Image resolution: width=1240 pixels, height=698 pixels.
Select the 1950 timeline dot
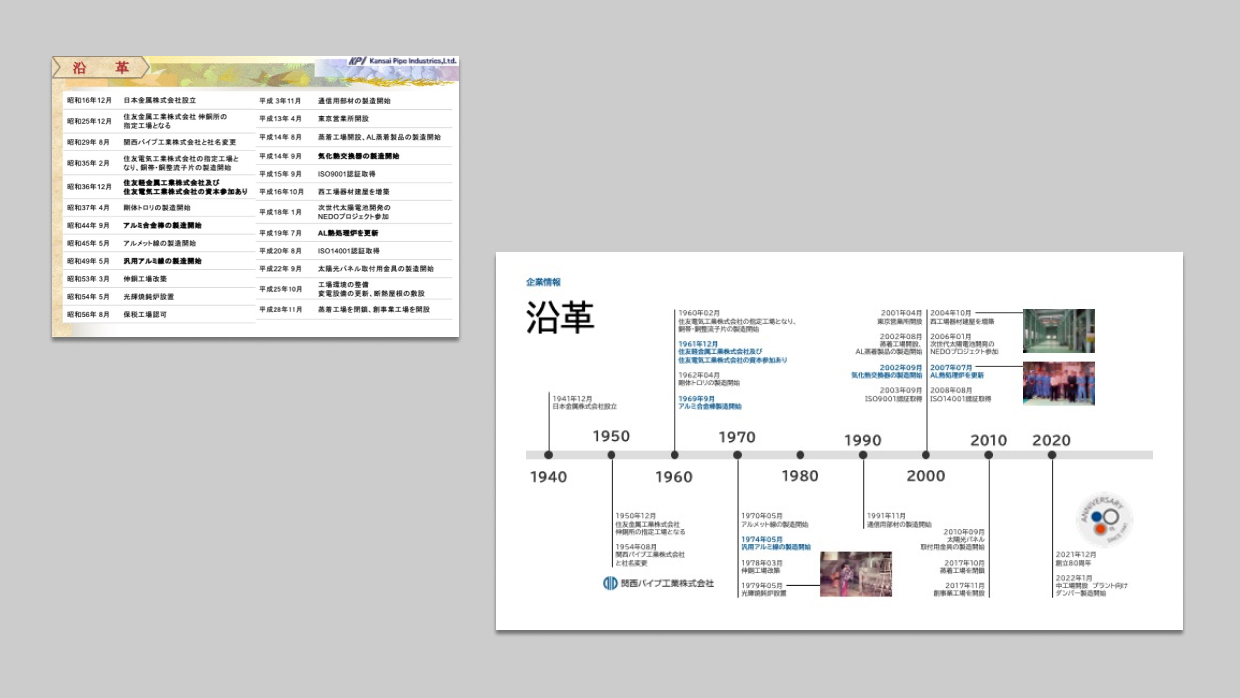coord(611,455)
